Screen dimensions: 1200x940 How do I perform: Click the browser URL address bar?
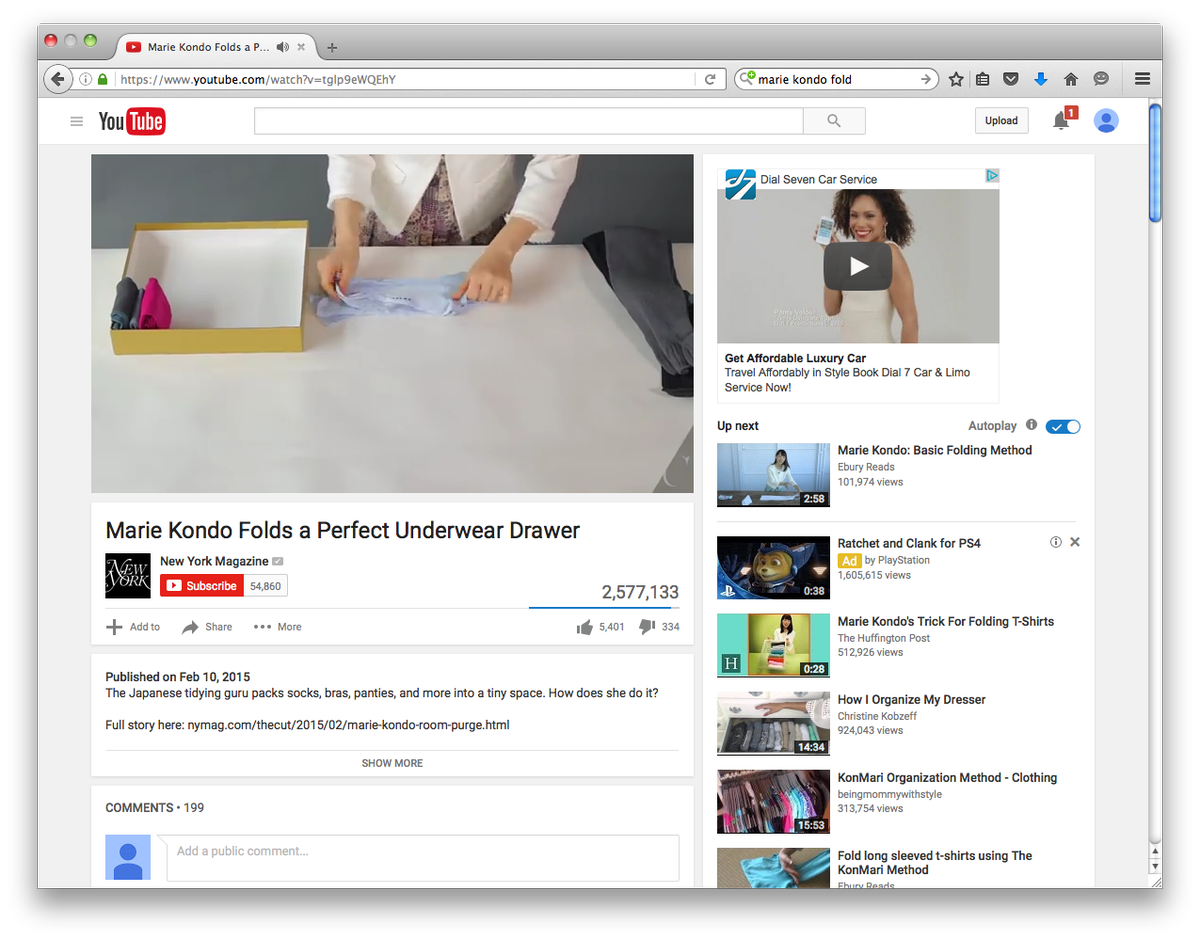click(405, 79)
